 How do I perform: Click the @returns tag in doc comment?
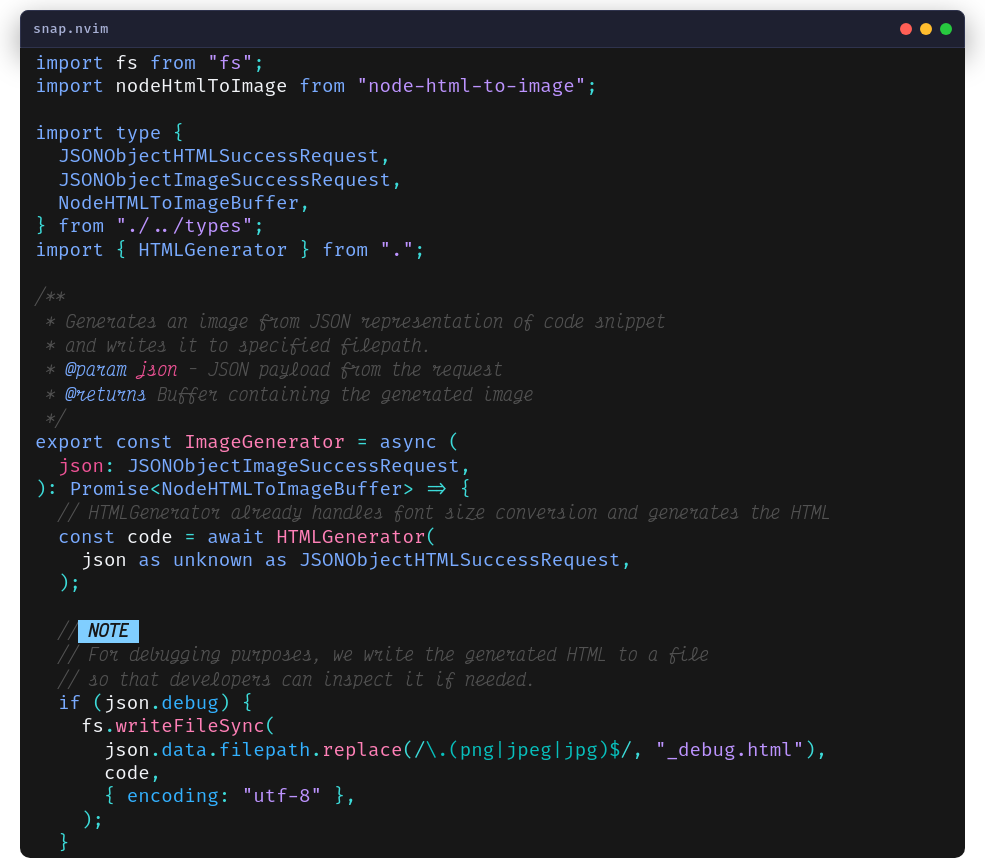pyautogui.click(x=105, y=395)
